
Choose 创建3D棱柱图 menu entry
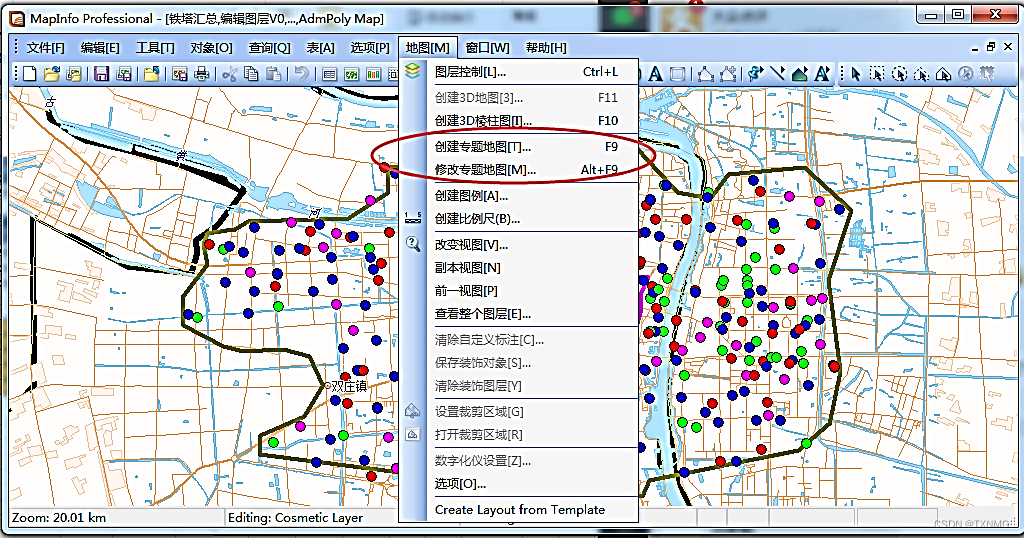point(519,121)
